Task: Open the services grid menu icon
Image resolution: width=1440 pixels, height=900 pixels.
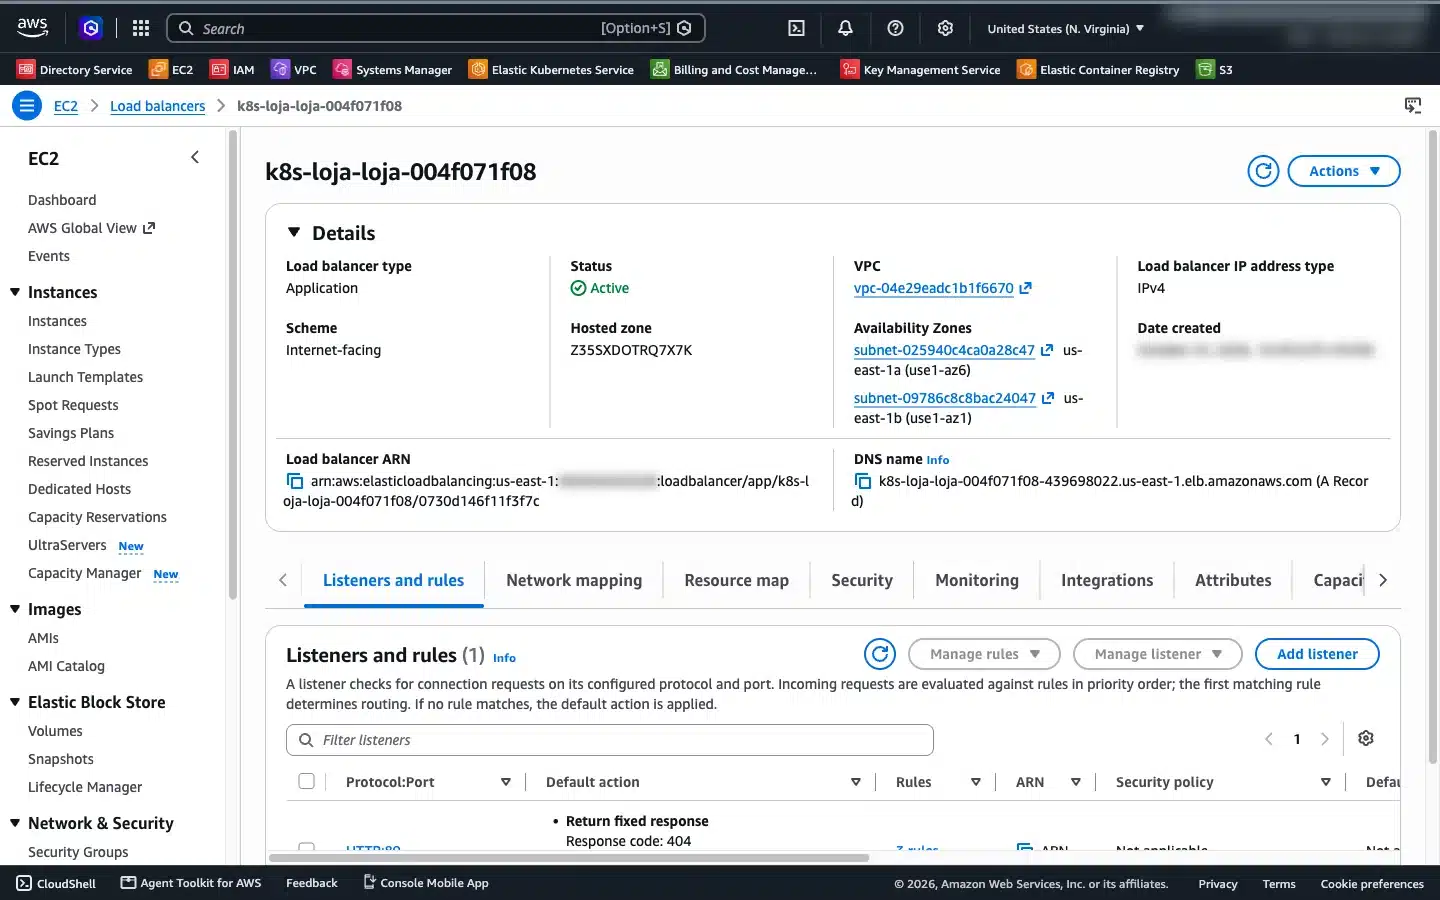Action: pyautogui.click(x=141, y=28)
